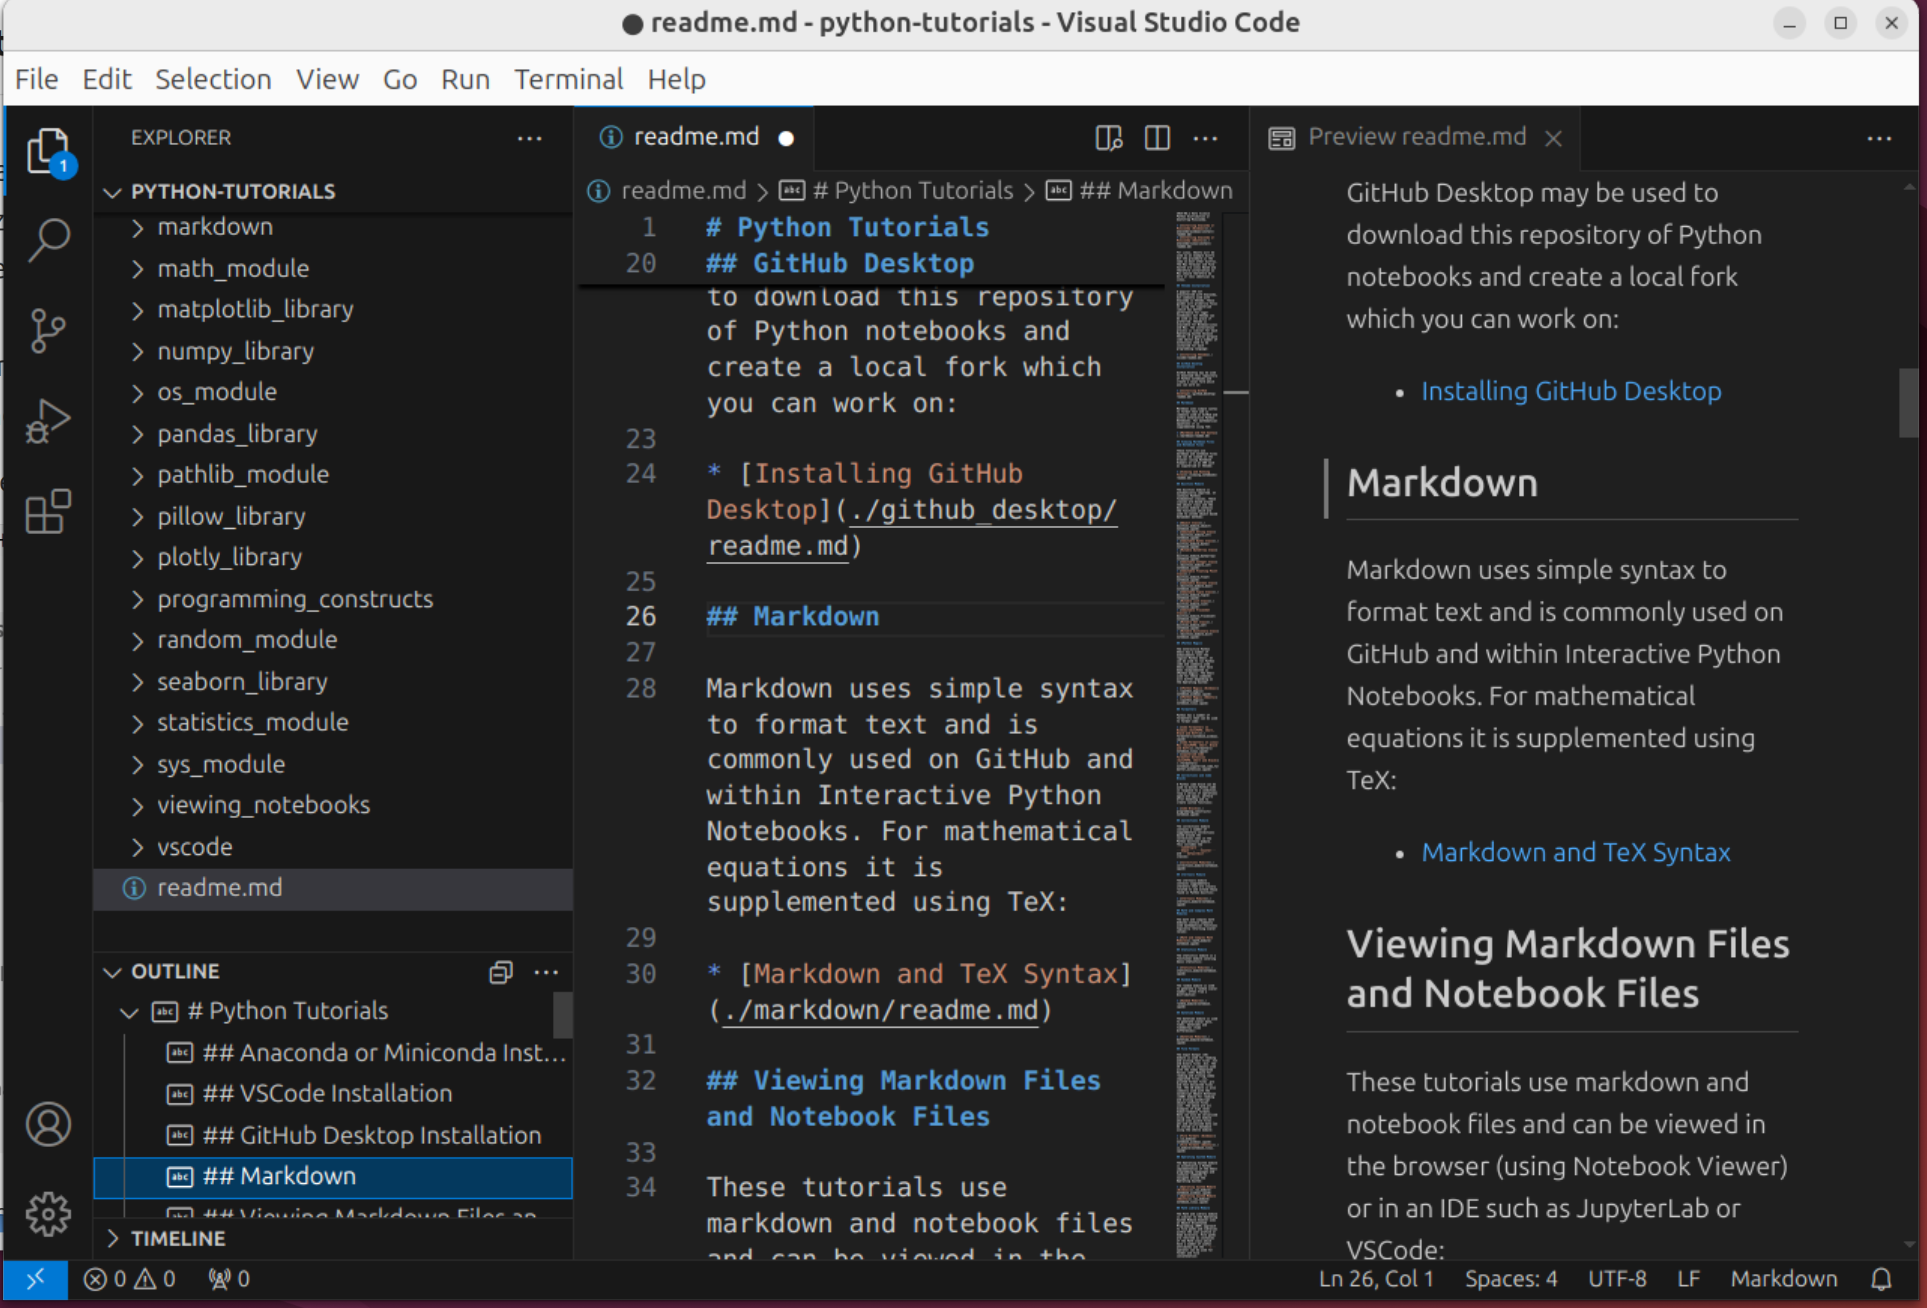
Task: Open the Markdown and TeX Syntax link
Action: click(1575, 852)
